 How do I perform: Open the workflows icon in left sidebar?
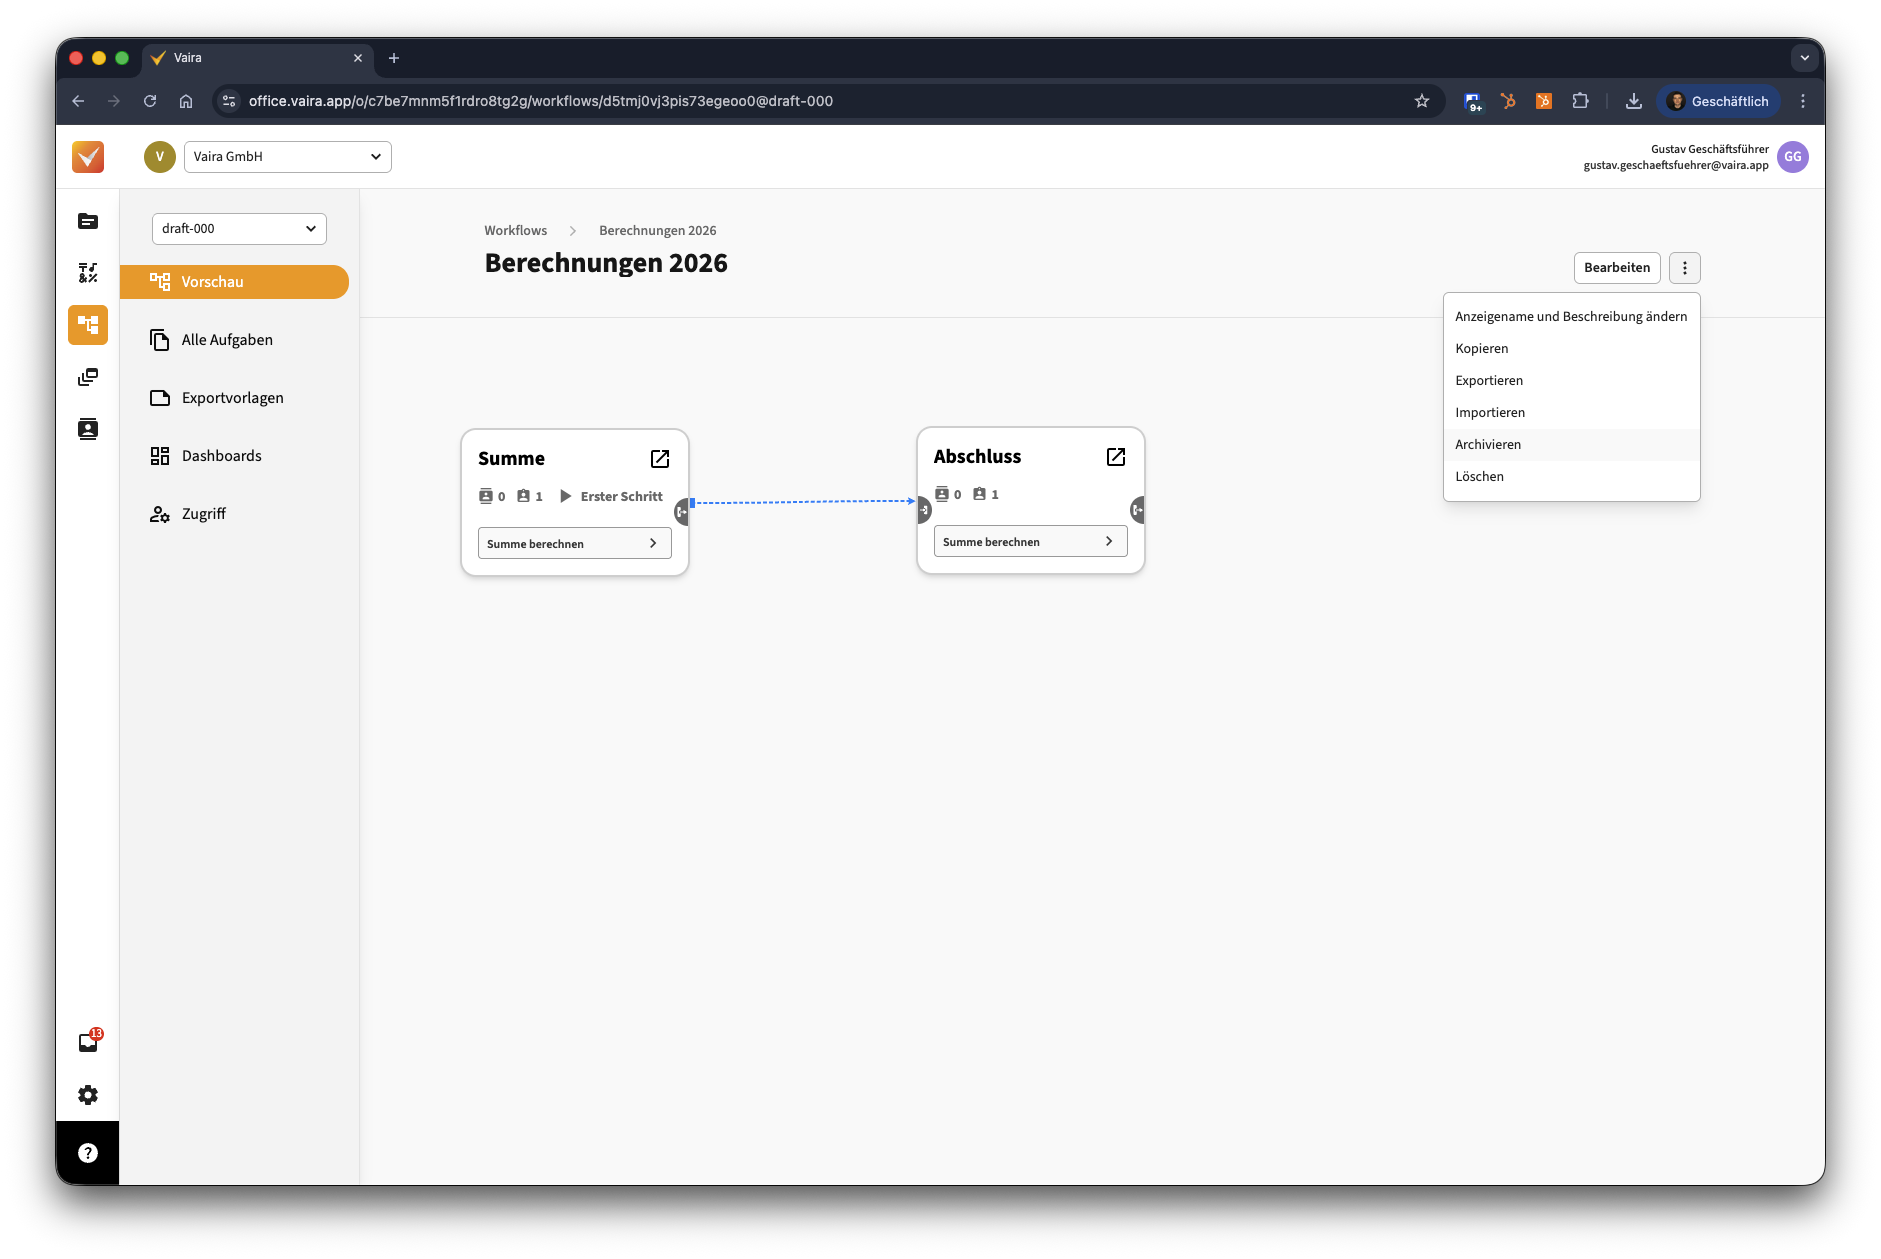(88, 325)
